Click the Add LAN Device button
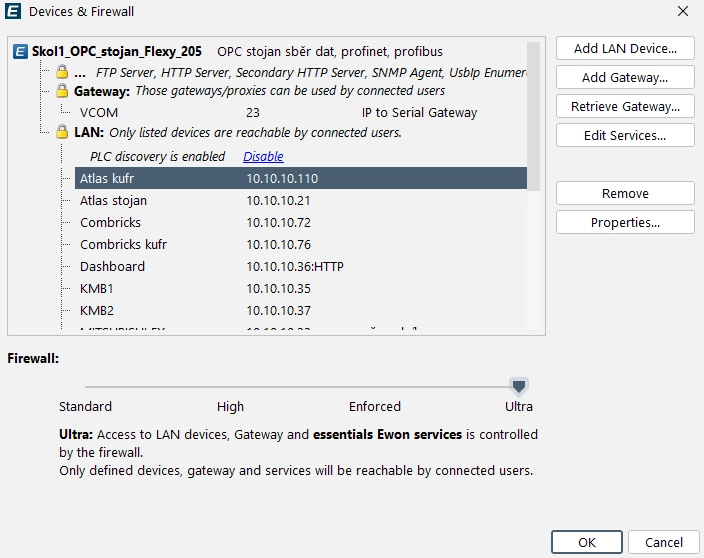This screenshot has width=704, height=558. (625, 49)
